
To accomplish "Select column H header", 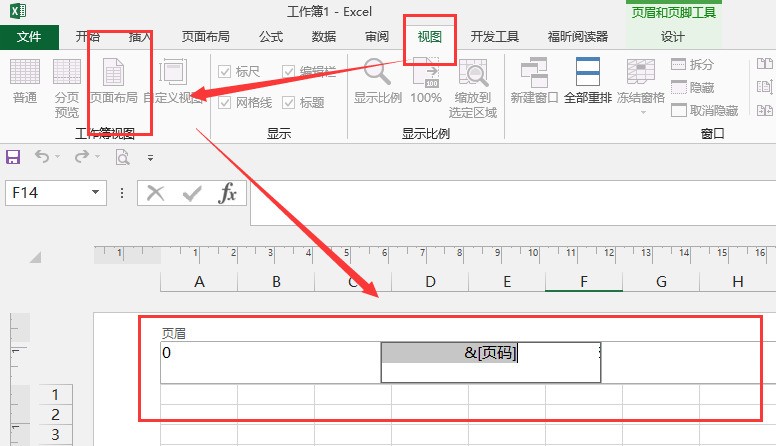I will [738, 282].
